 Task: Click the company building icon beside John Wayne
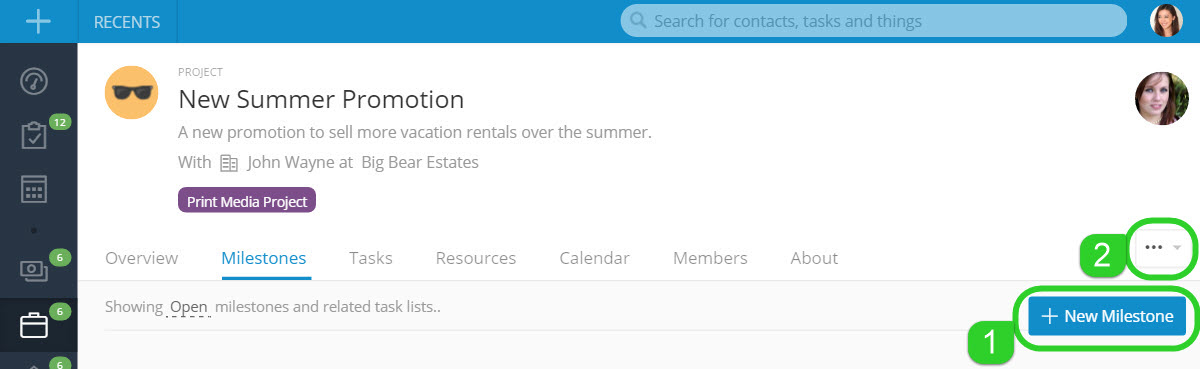click(229, 162)
